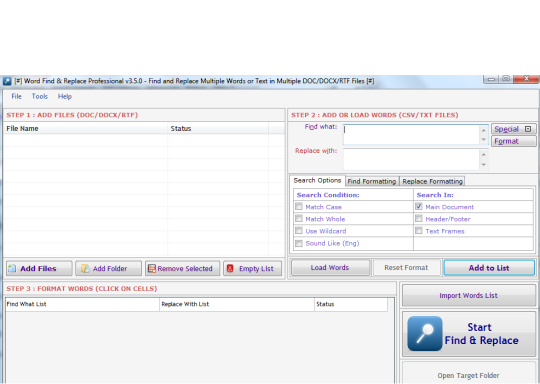Click the Replace with field's up scroll arrow
This screenshot has height=384, width=540.
click(x=484, y=155)
